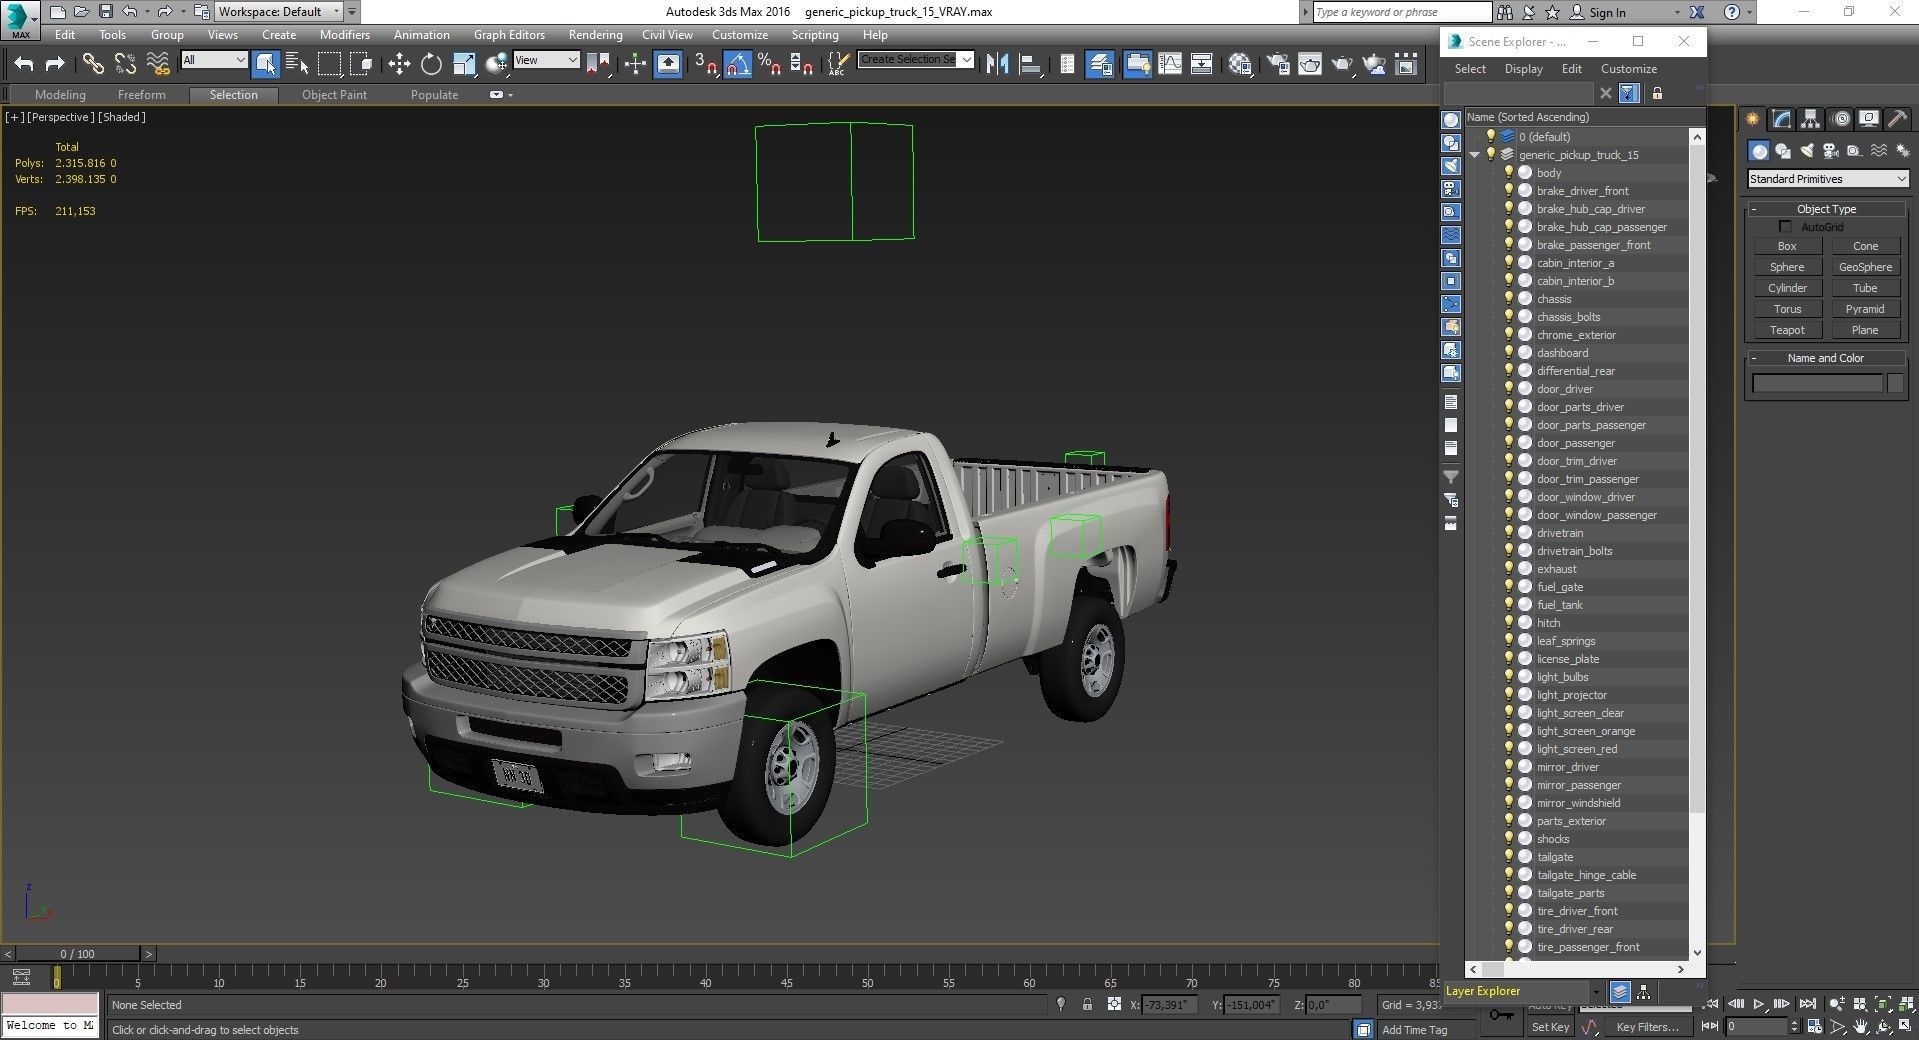Open the Material Editor
Viewport: 1919px width, 1040px height.
tap(1240, 63)
